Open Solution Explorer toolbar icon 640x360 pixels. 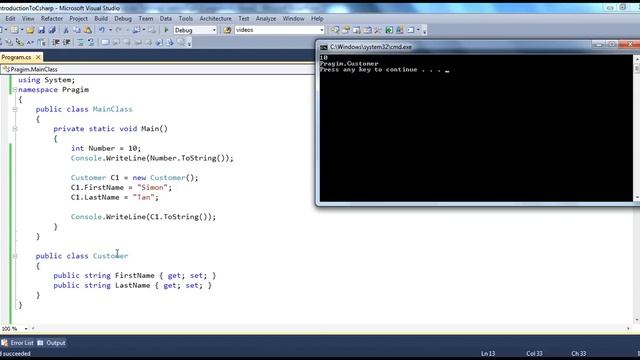tap(335, 30)
